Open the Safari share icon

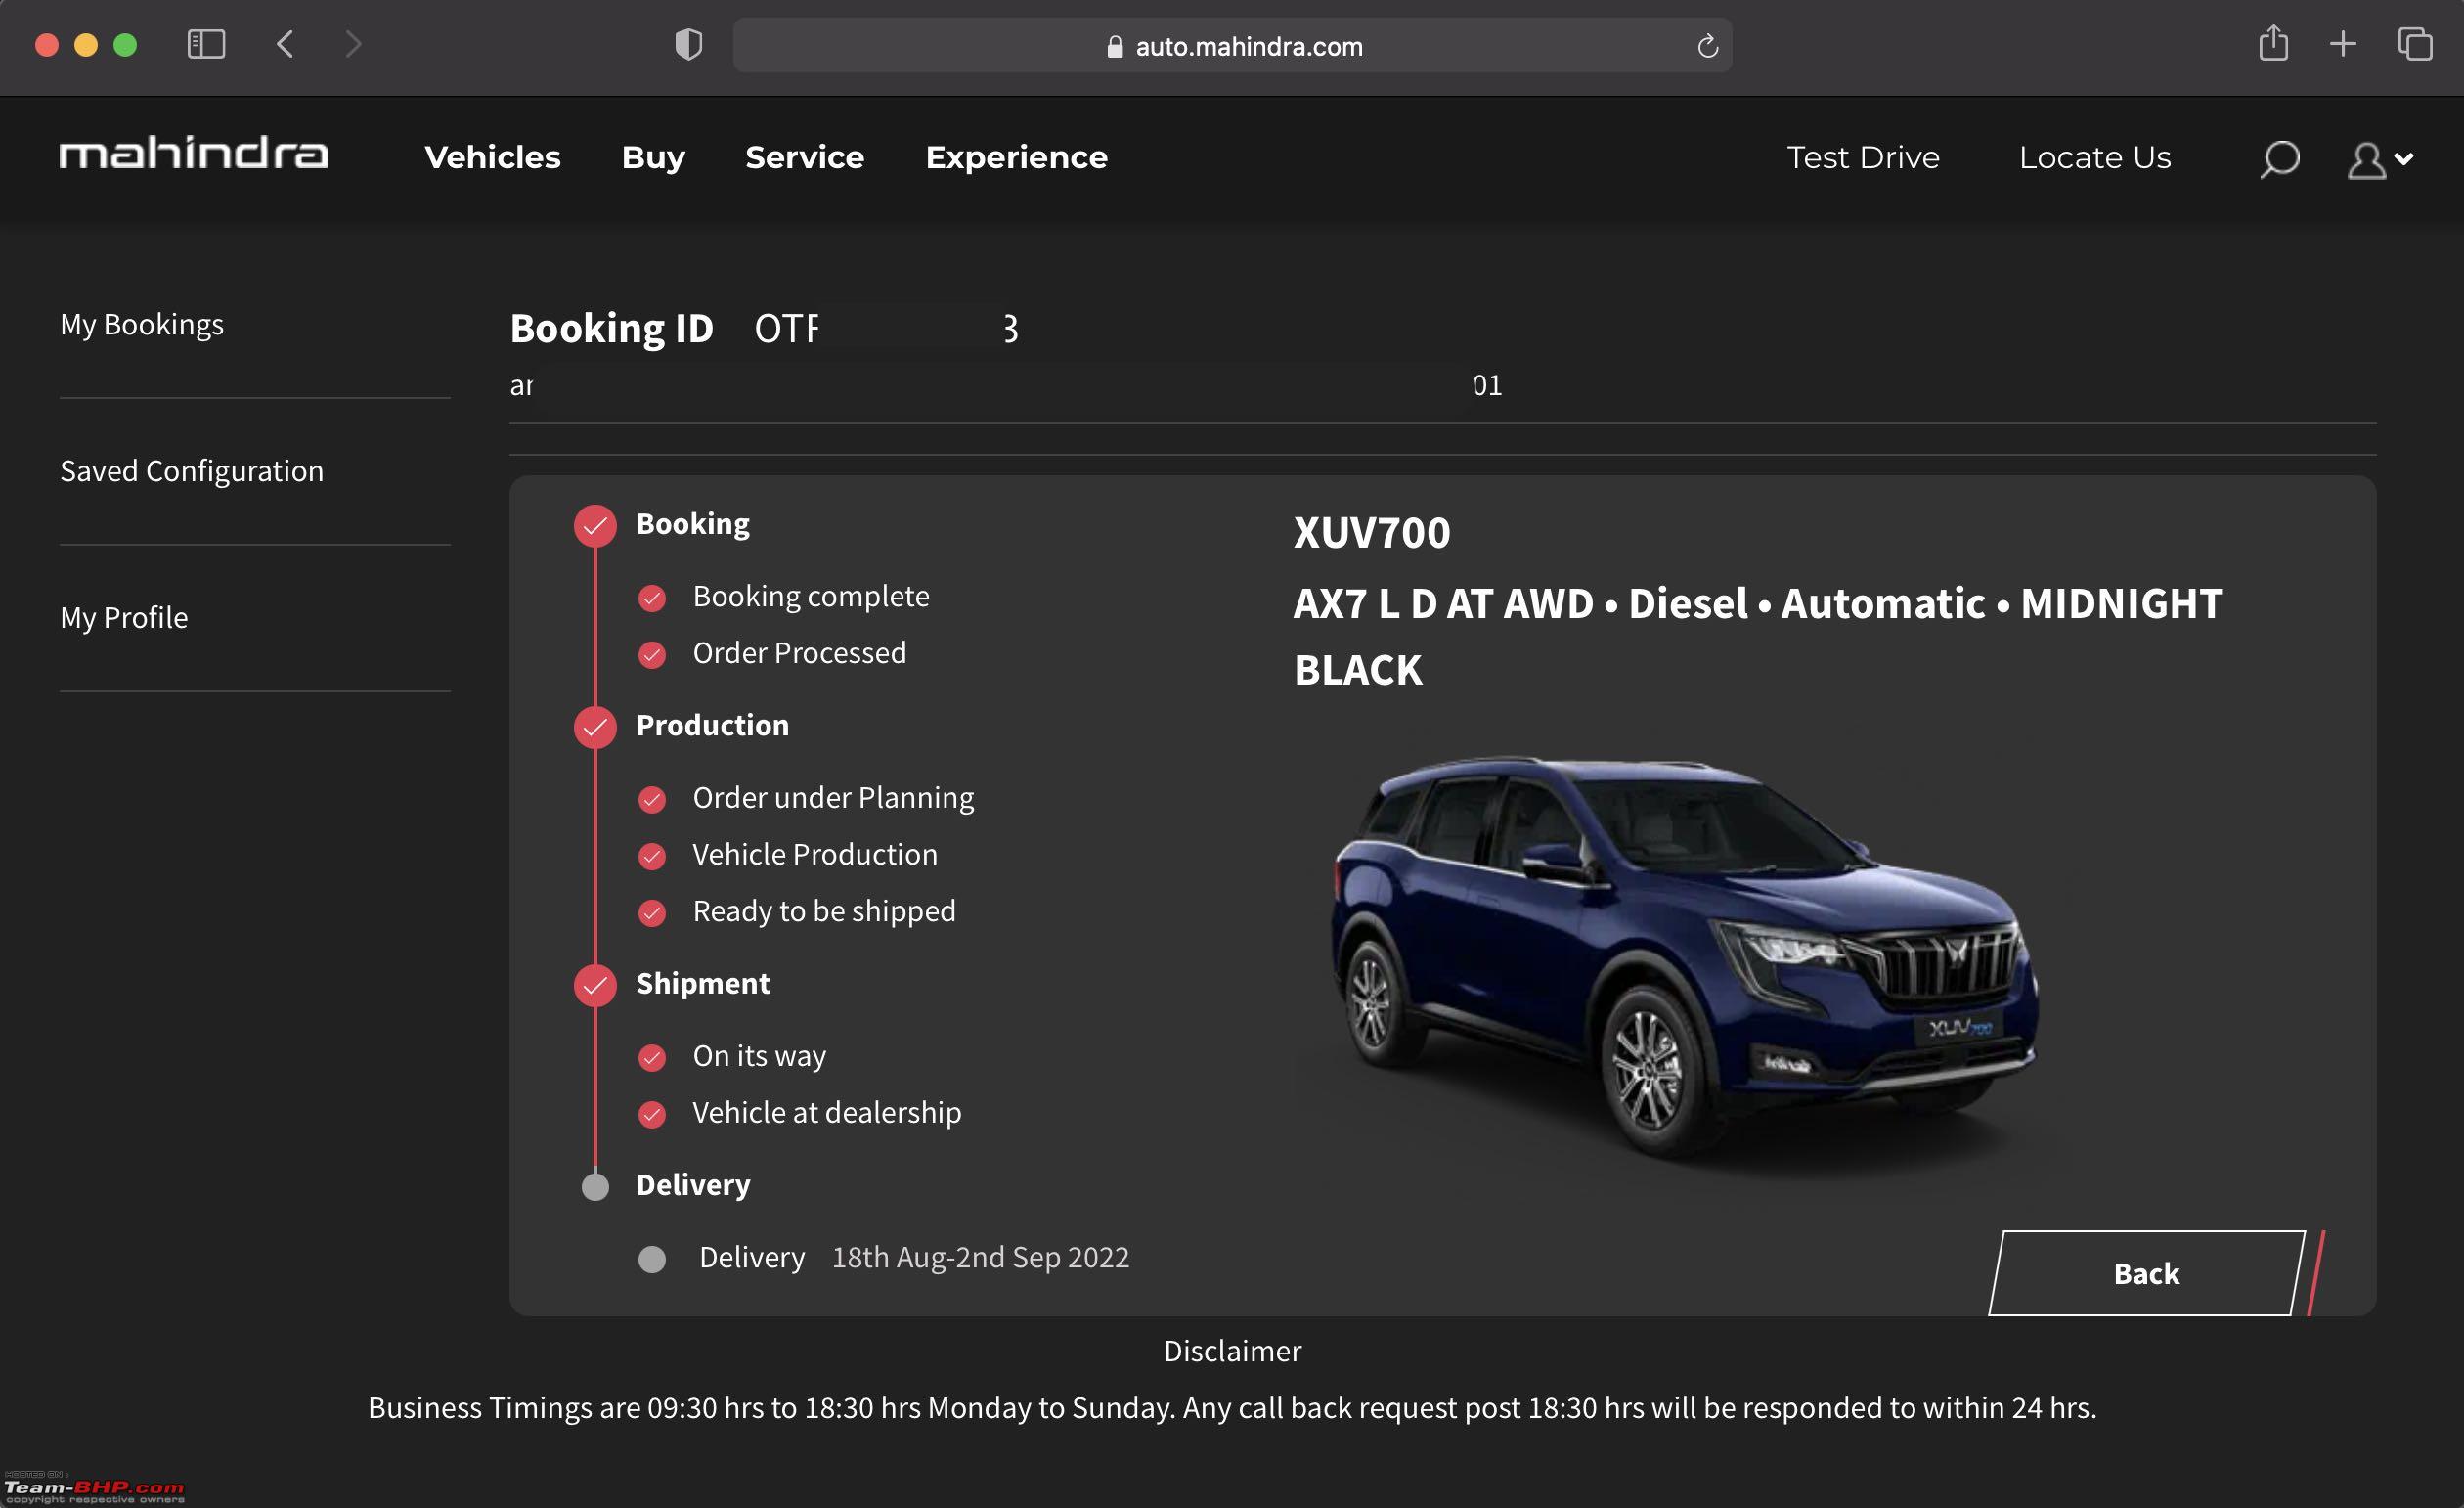2273,43
